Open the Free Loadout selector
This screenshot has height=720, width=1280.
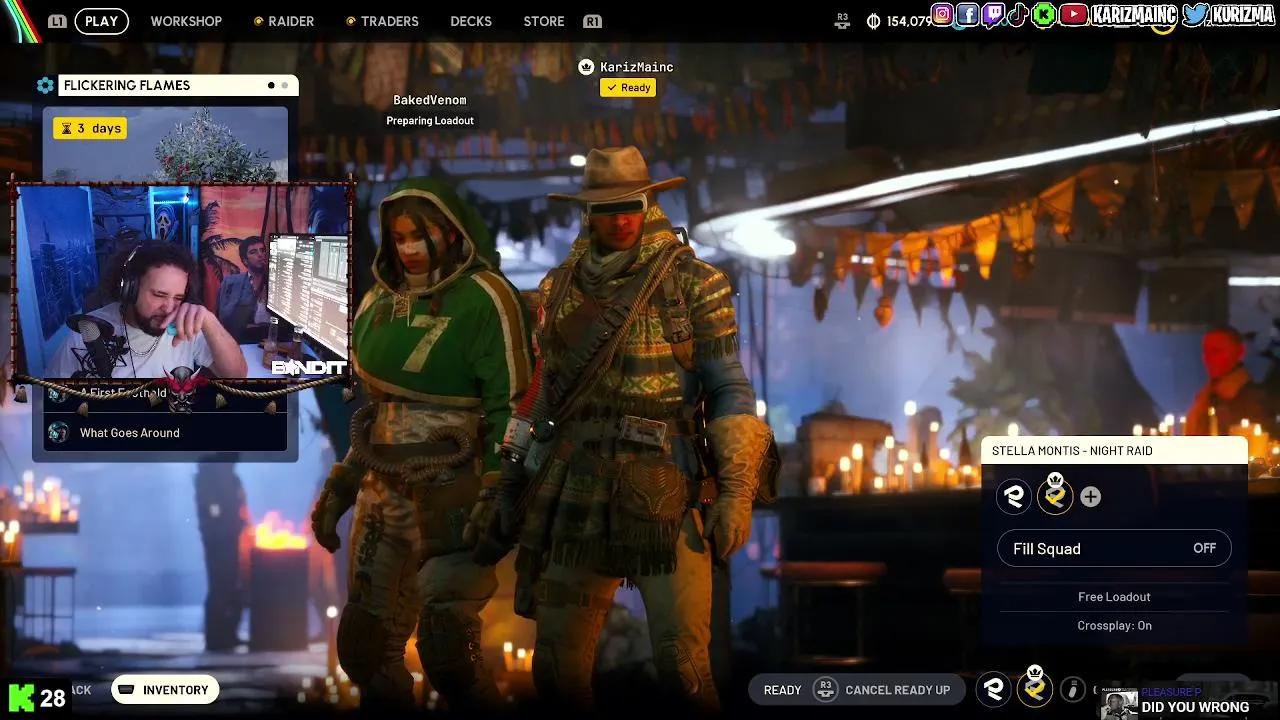click(1114, 597)
